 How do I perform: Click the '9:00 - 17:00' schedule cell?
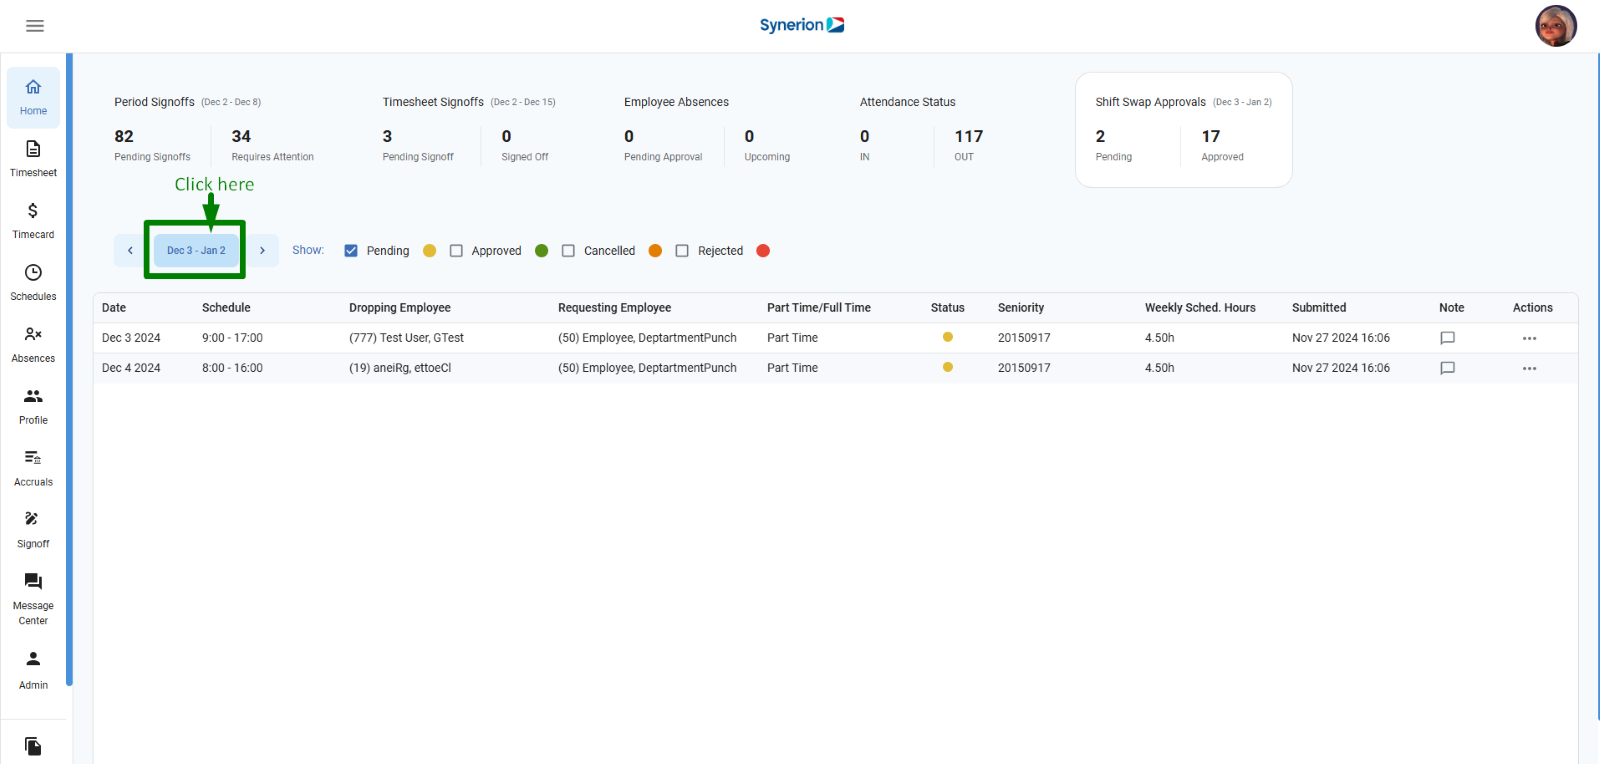(232, 338)
